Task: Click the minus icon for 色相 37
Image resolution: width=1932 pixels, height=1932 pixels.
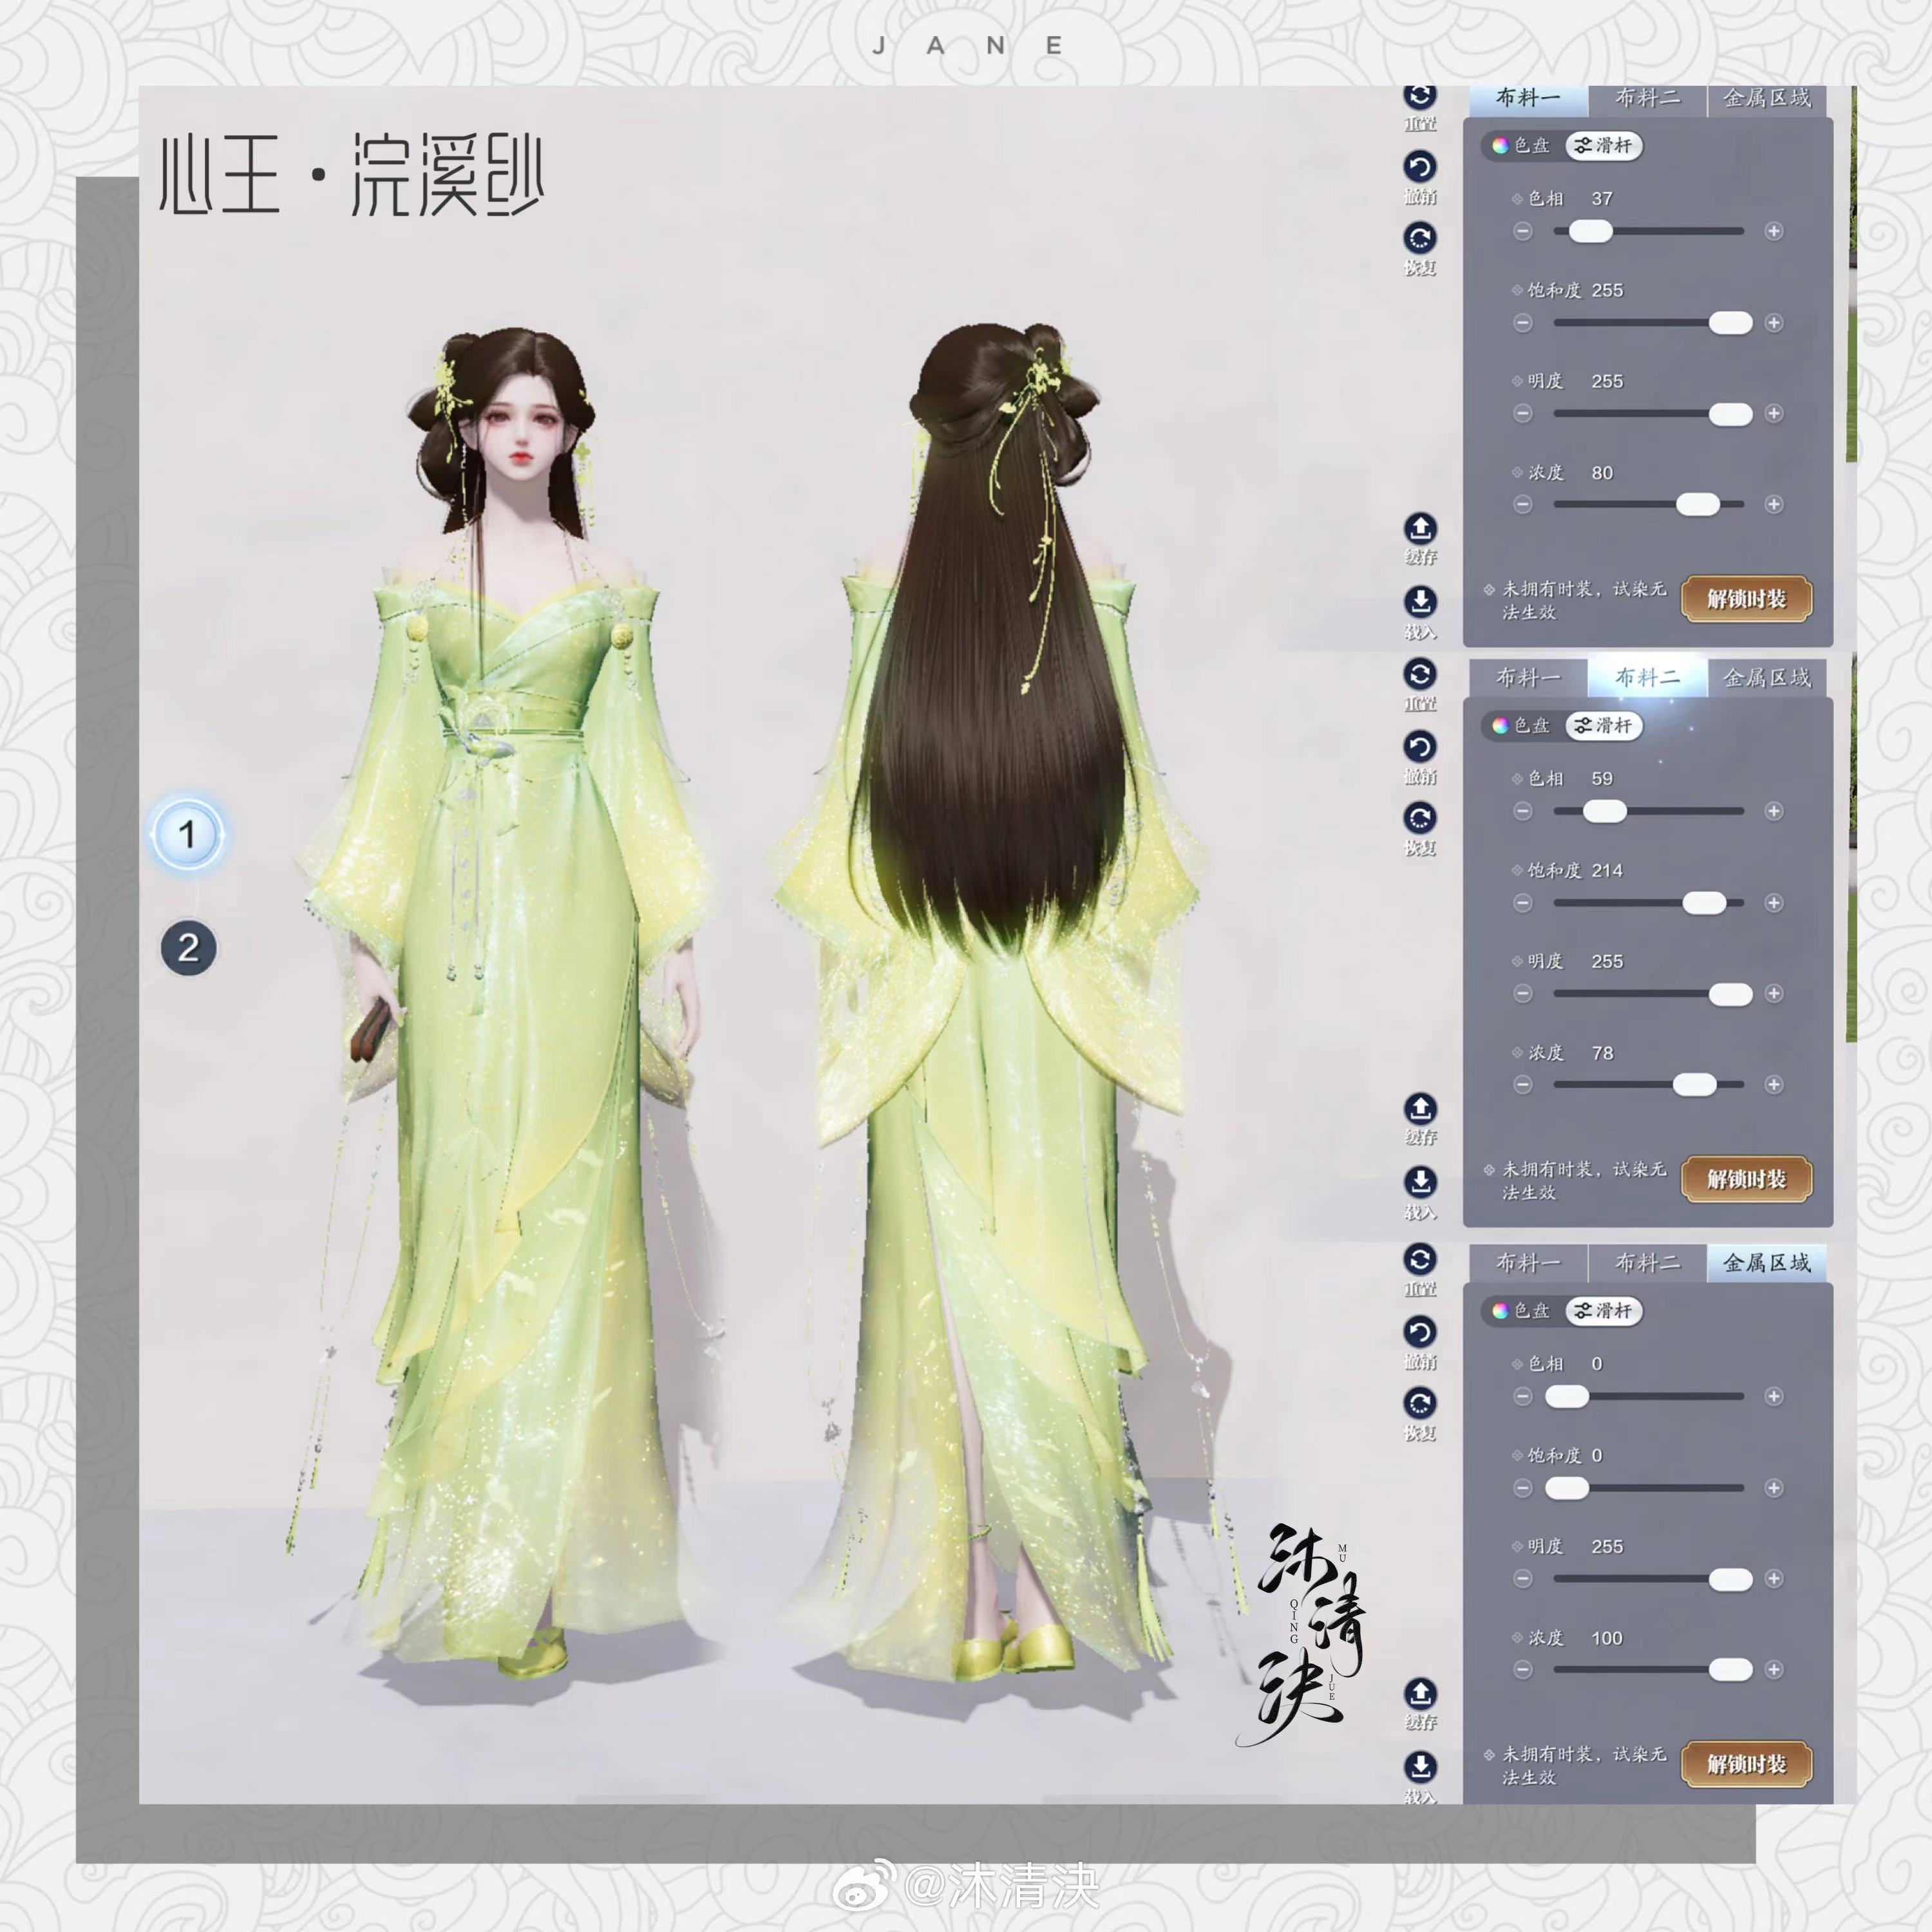Action: pyautogui.click(x=1523, y=231)
